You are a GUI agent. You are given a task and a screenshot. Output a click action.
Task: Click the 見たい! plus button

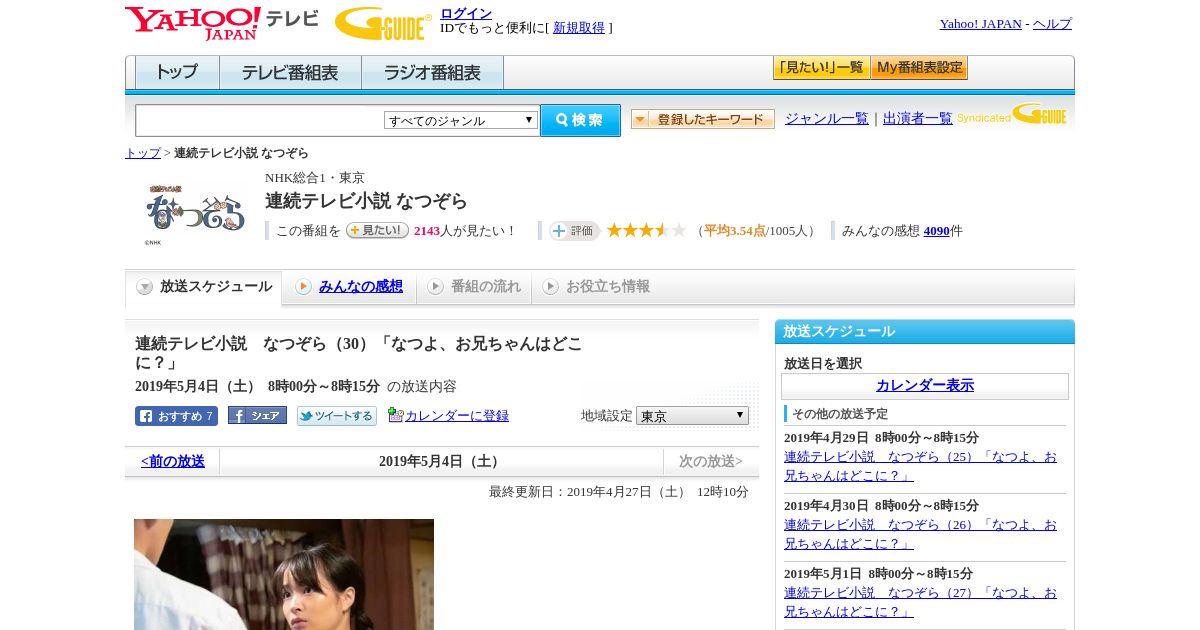tap(377, 230)
